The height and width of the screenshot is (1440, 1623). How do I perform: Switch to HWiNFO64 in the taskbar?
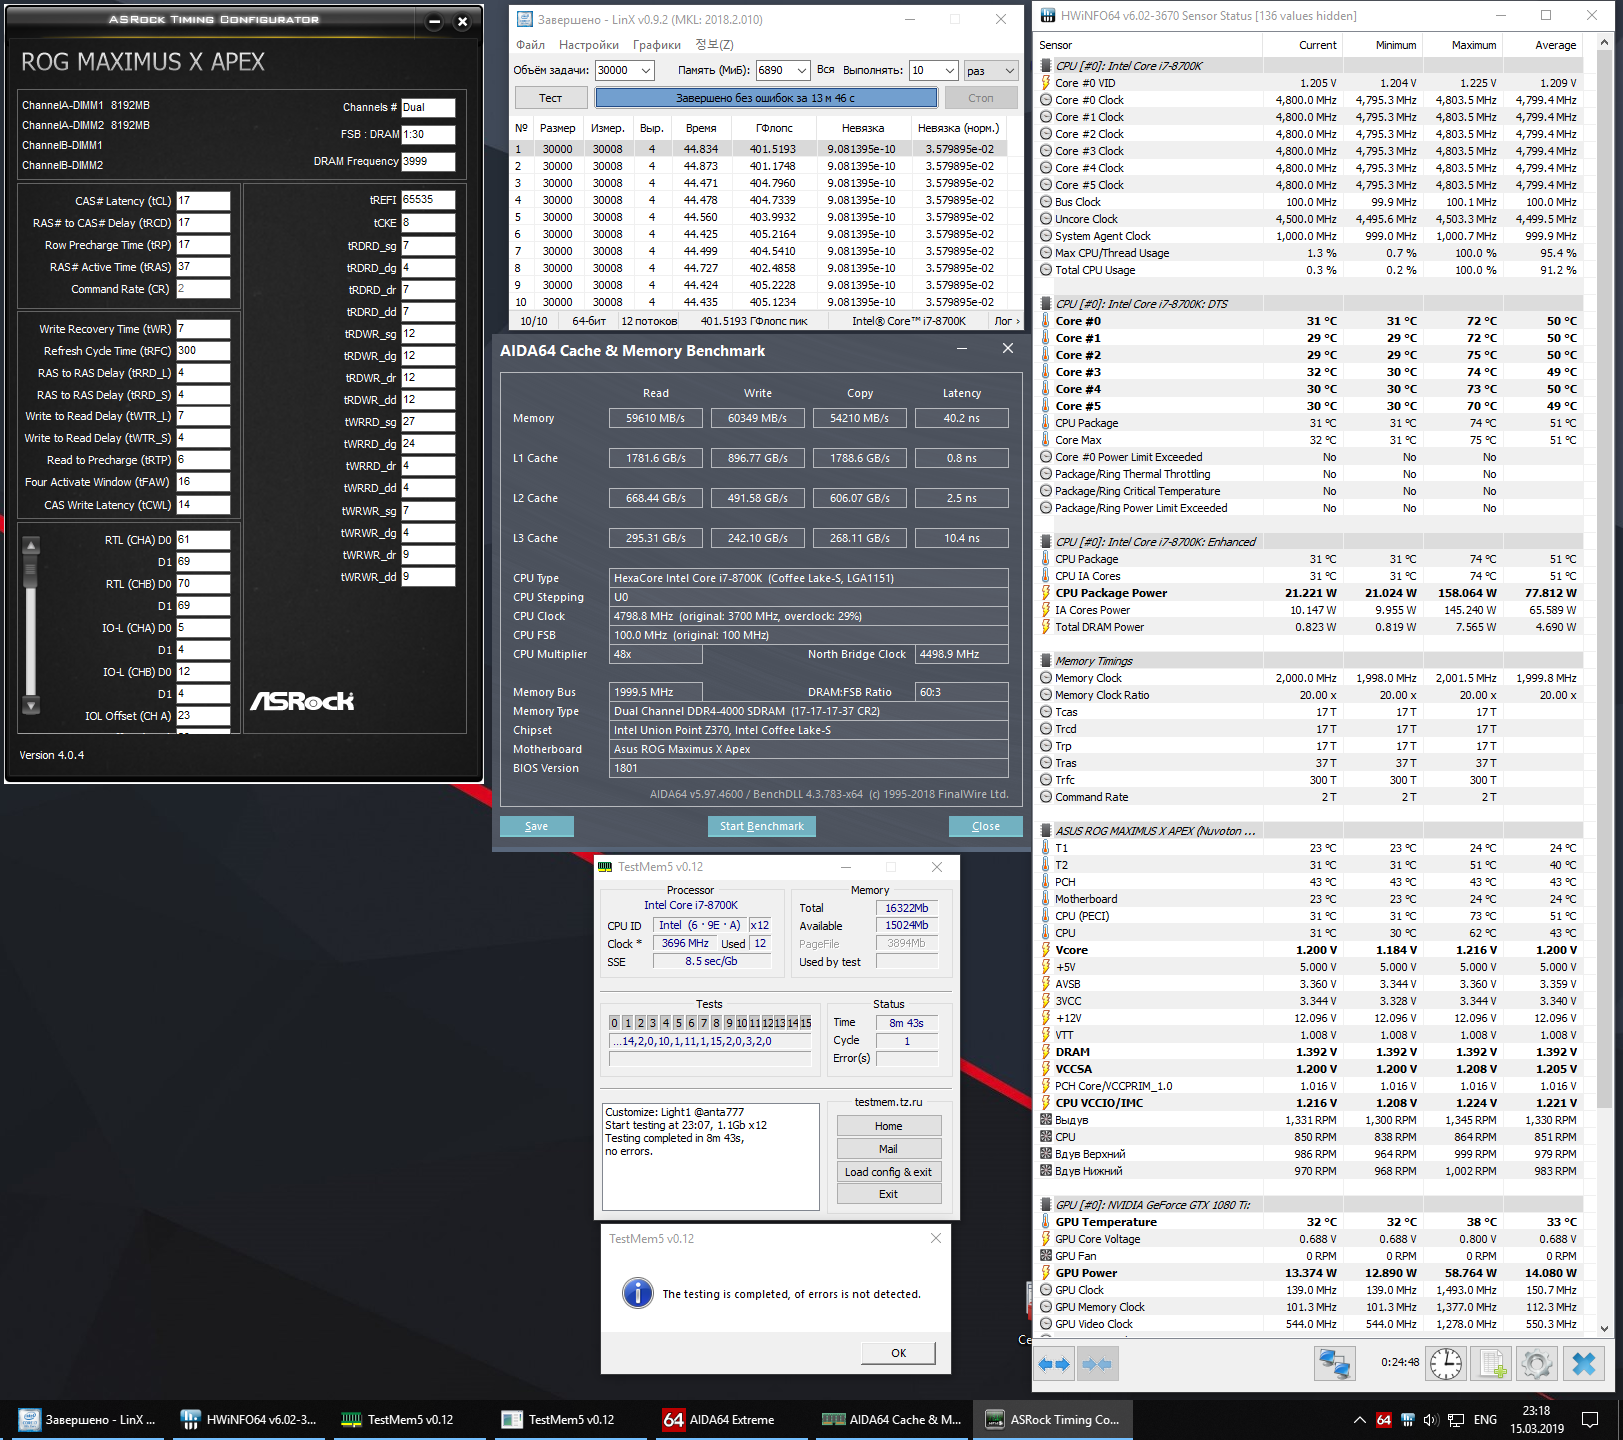coord(249,1420)
